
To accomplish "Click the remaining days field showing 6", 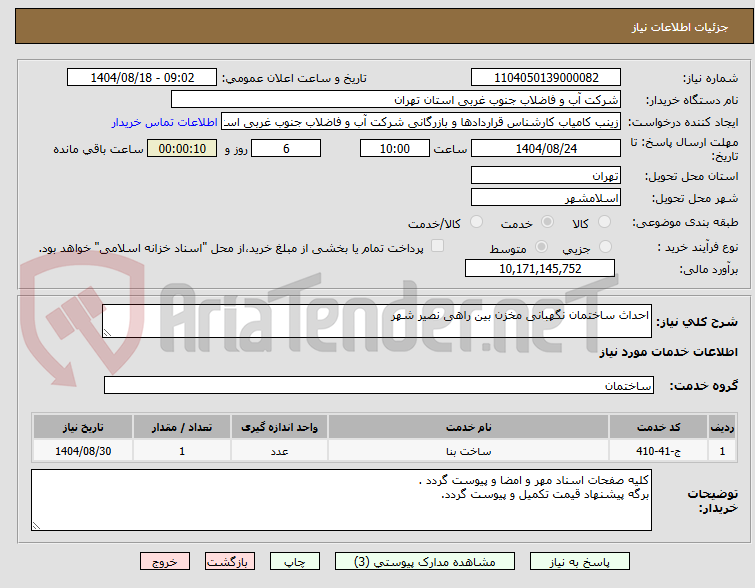I will 286,148.
